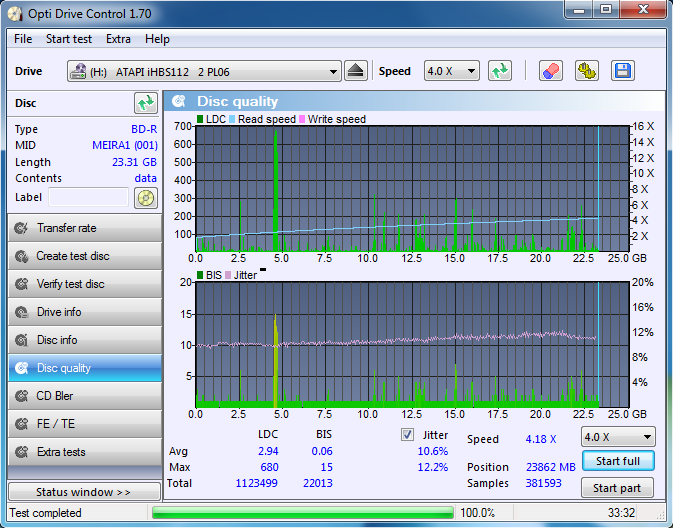Click the eject drive icon

(x=356, y=71)
